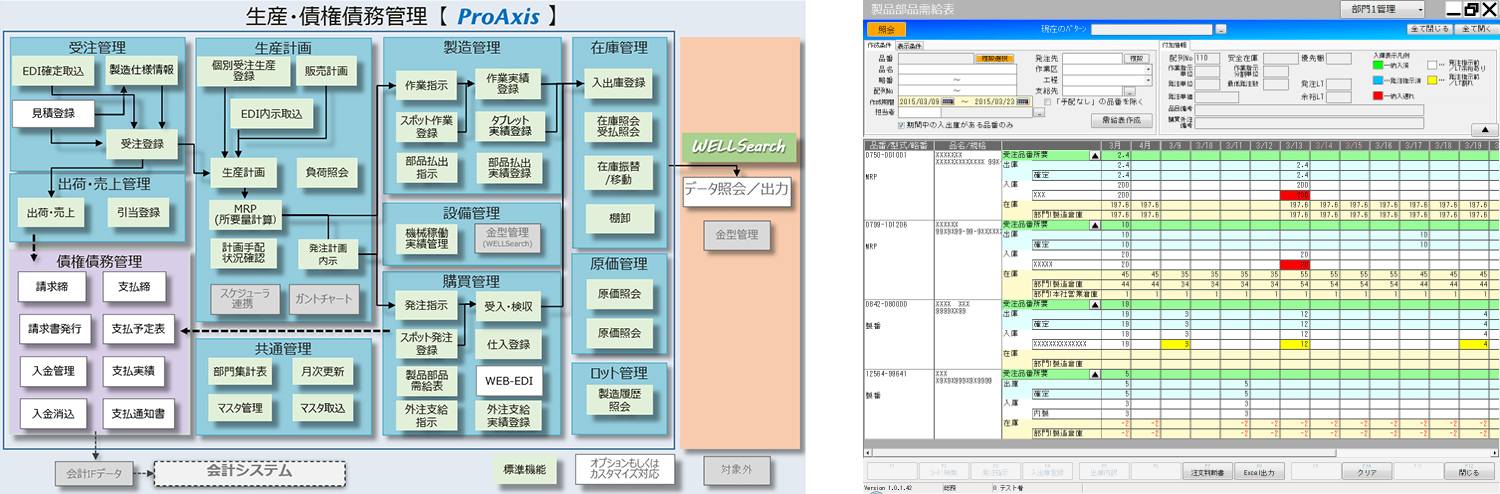Click the 複数 button next to 発注先
The width and height of the screenshot is (1500, 494).
coord(1136,58)
